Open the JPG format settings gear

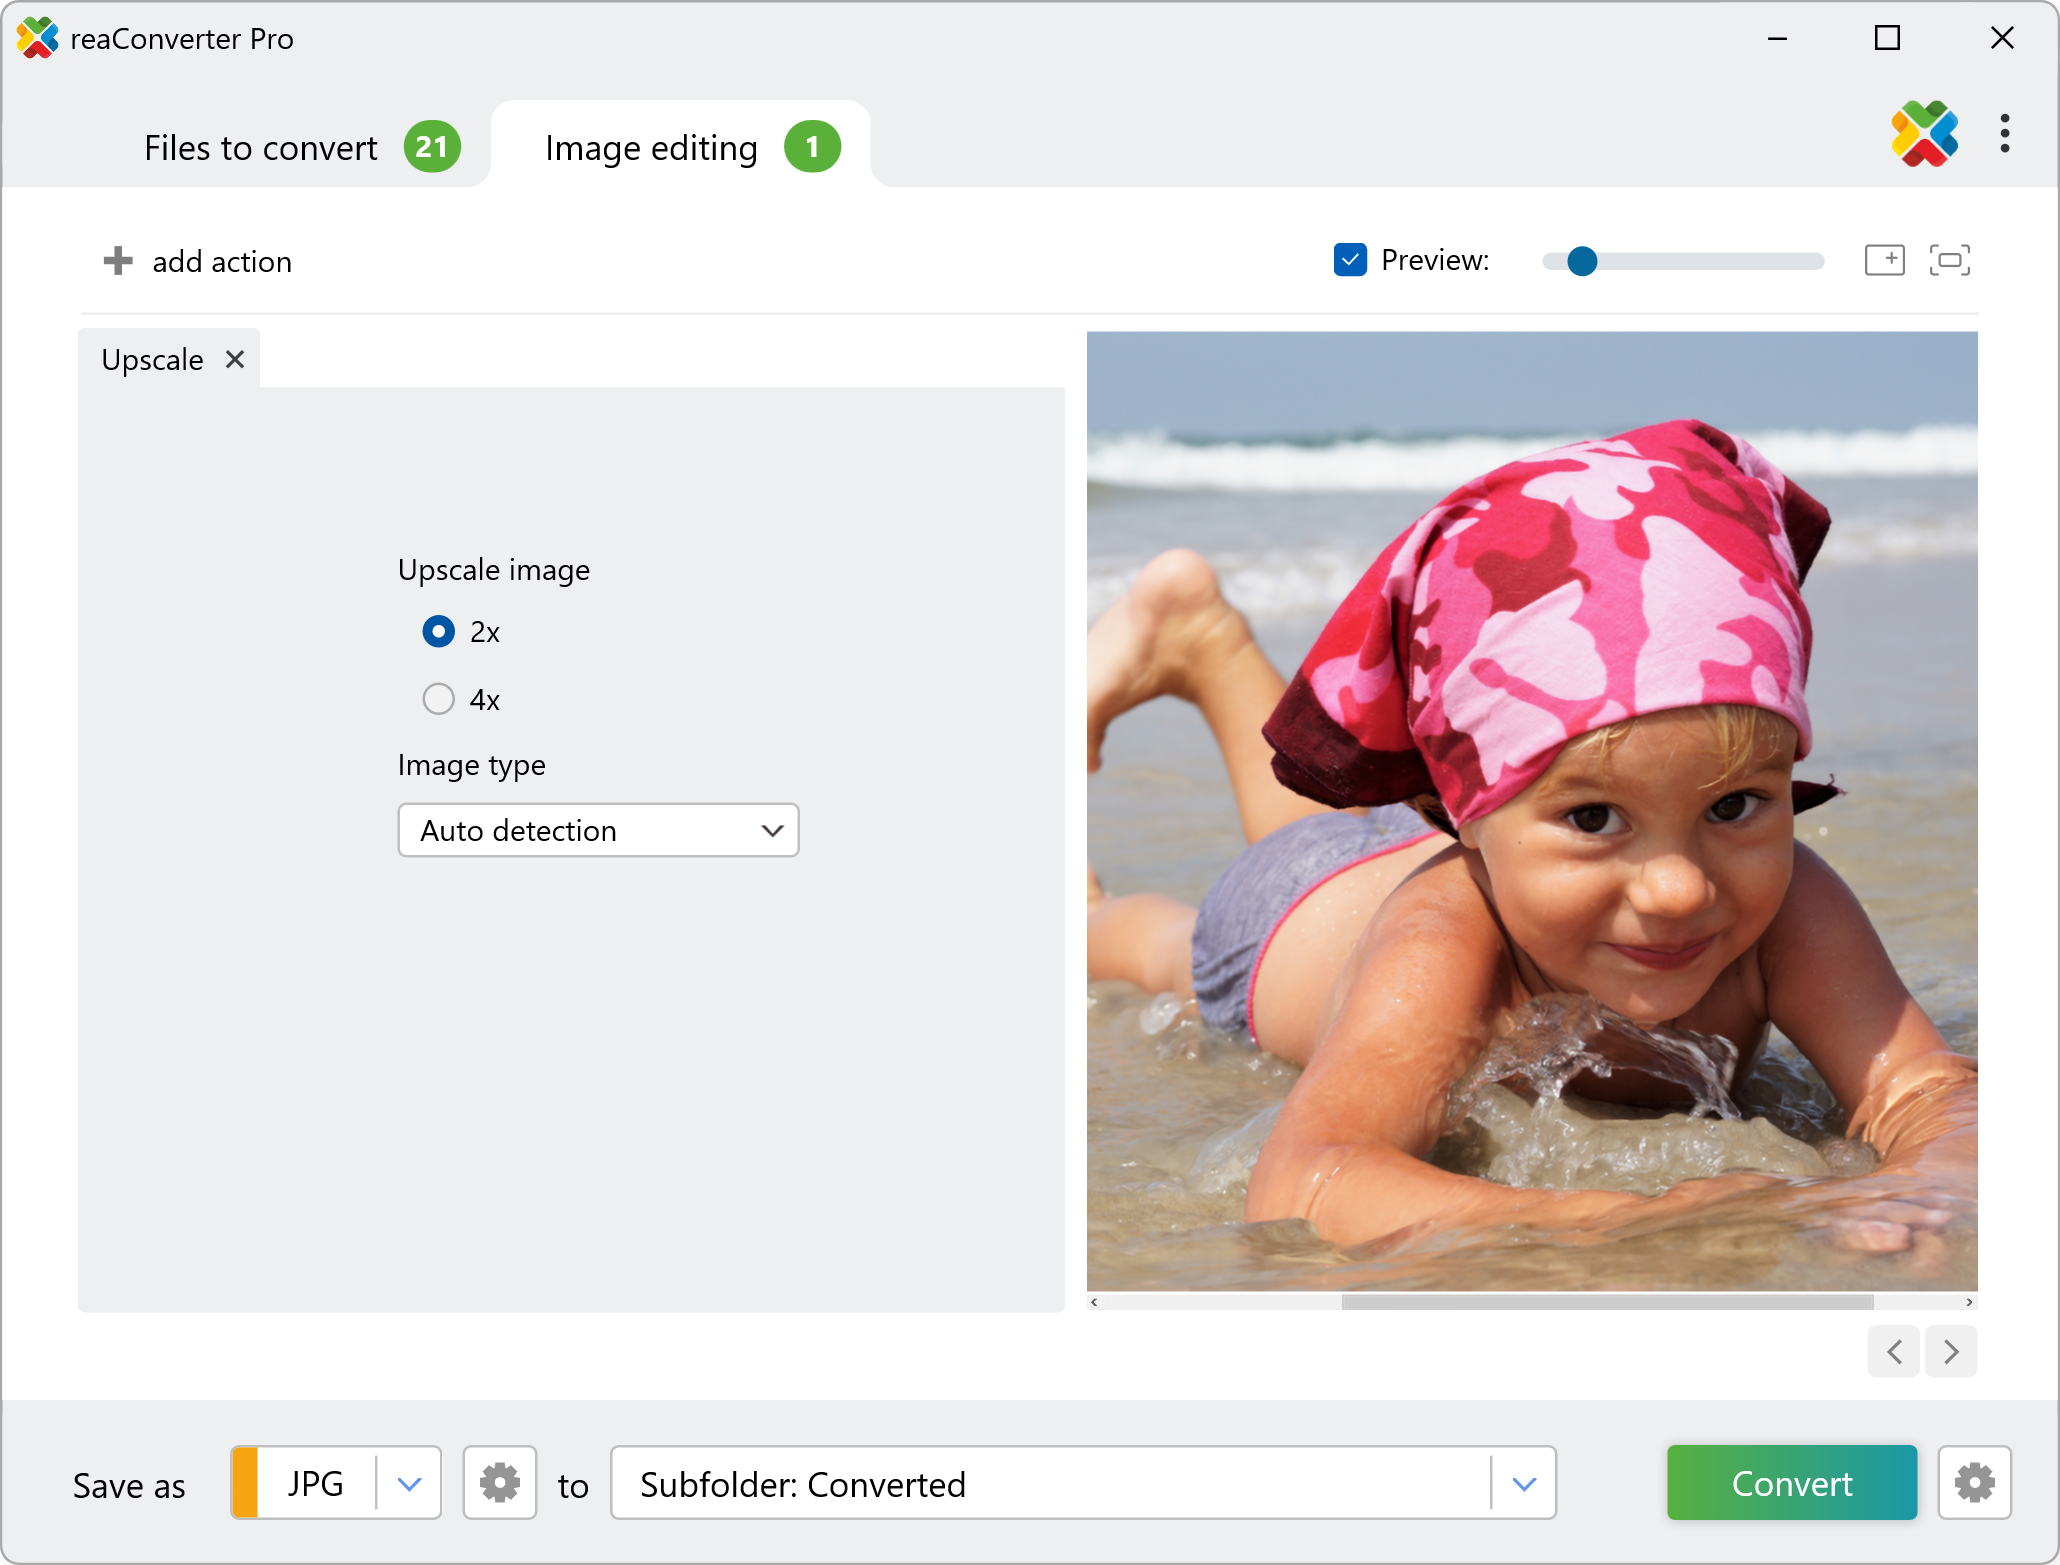(x=500, y=1482)
